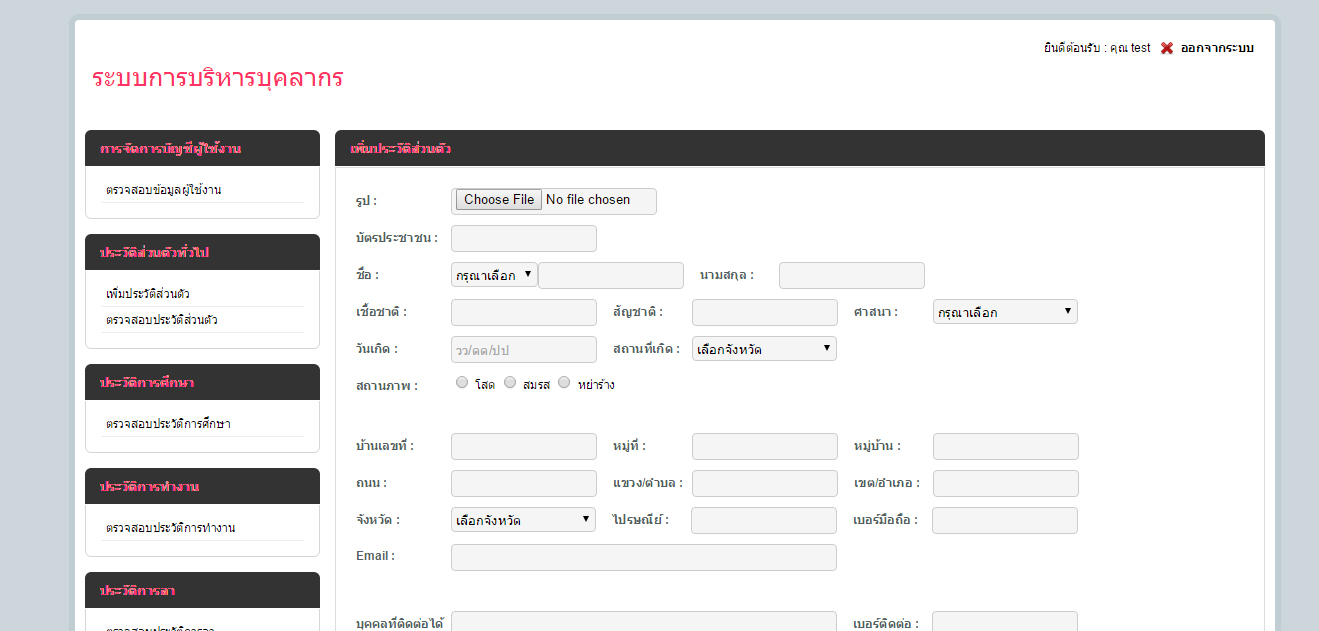Screen dimensions: 1319x631
Task: Click the วันเกิด birth date field
Action: [524, 349]
